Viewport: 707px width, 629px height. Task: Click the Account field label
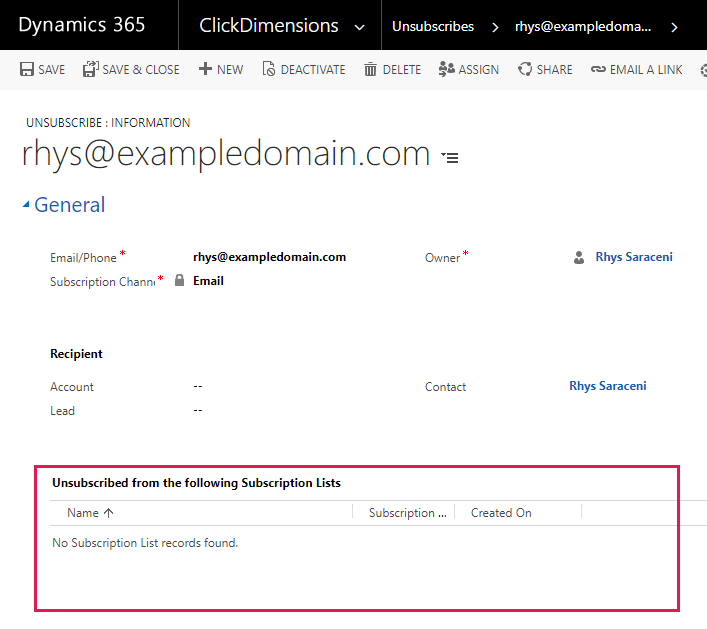pos(72,387)
